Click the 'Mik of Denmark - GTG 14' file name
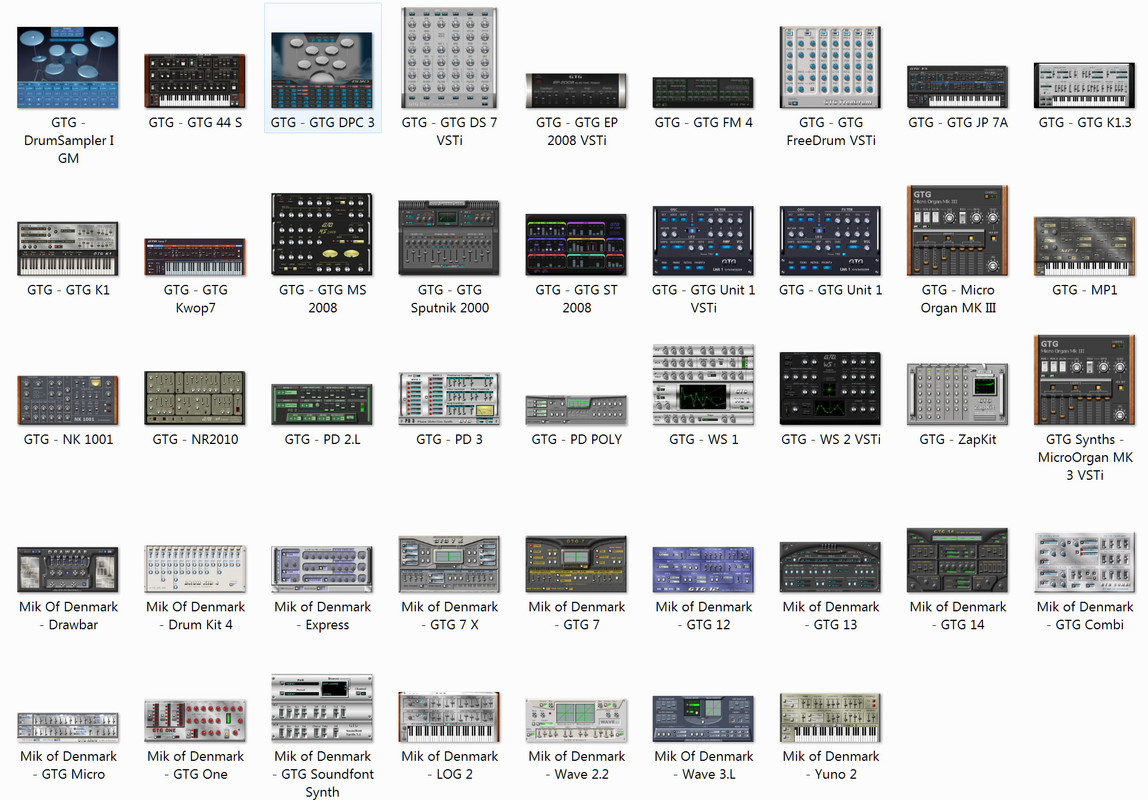This screenshot has width=1148, height=800. point(958,616)
